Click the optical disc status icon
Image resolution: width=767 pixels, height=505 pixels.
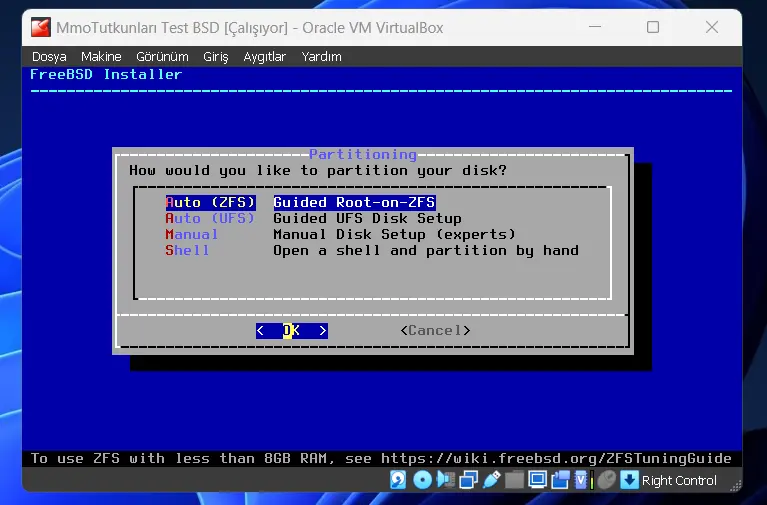click(422, 480)
